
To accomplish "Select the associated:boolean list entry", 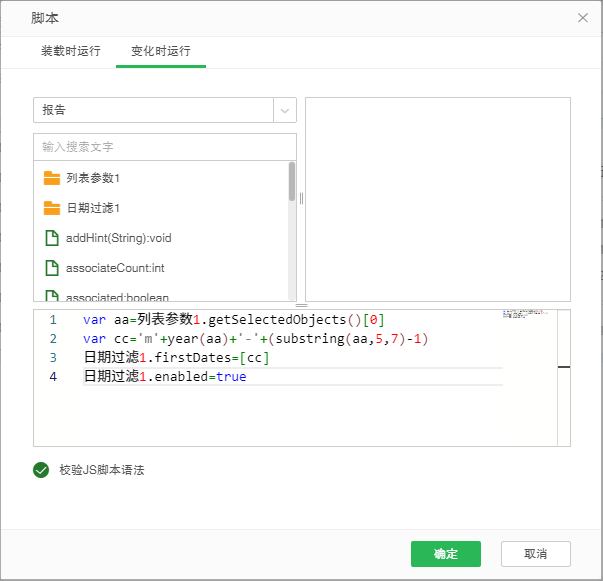I will [x=117, y=296].
